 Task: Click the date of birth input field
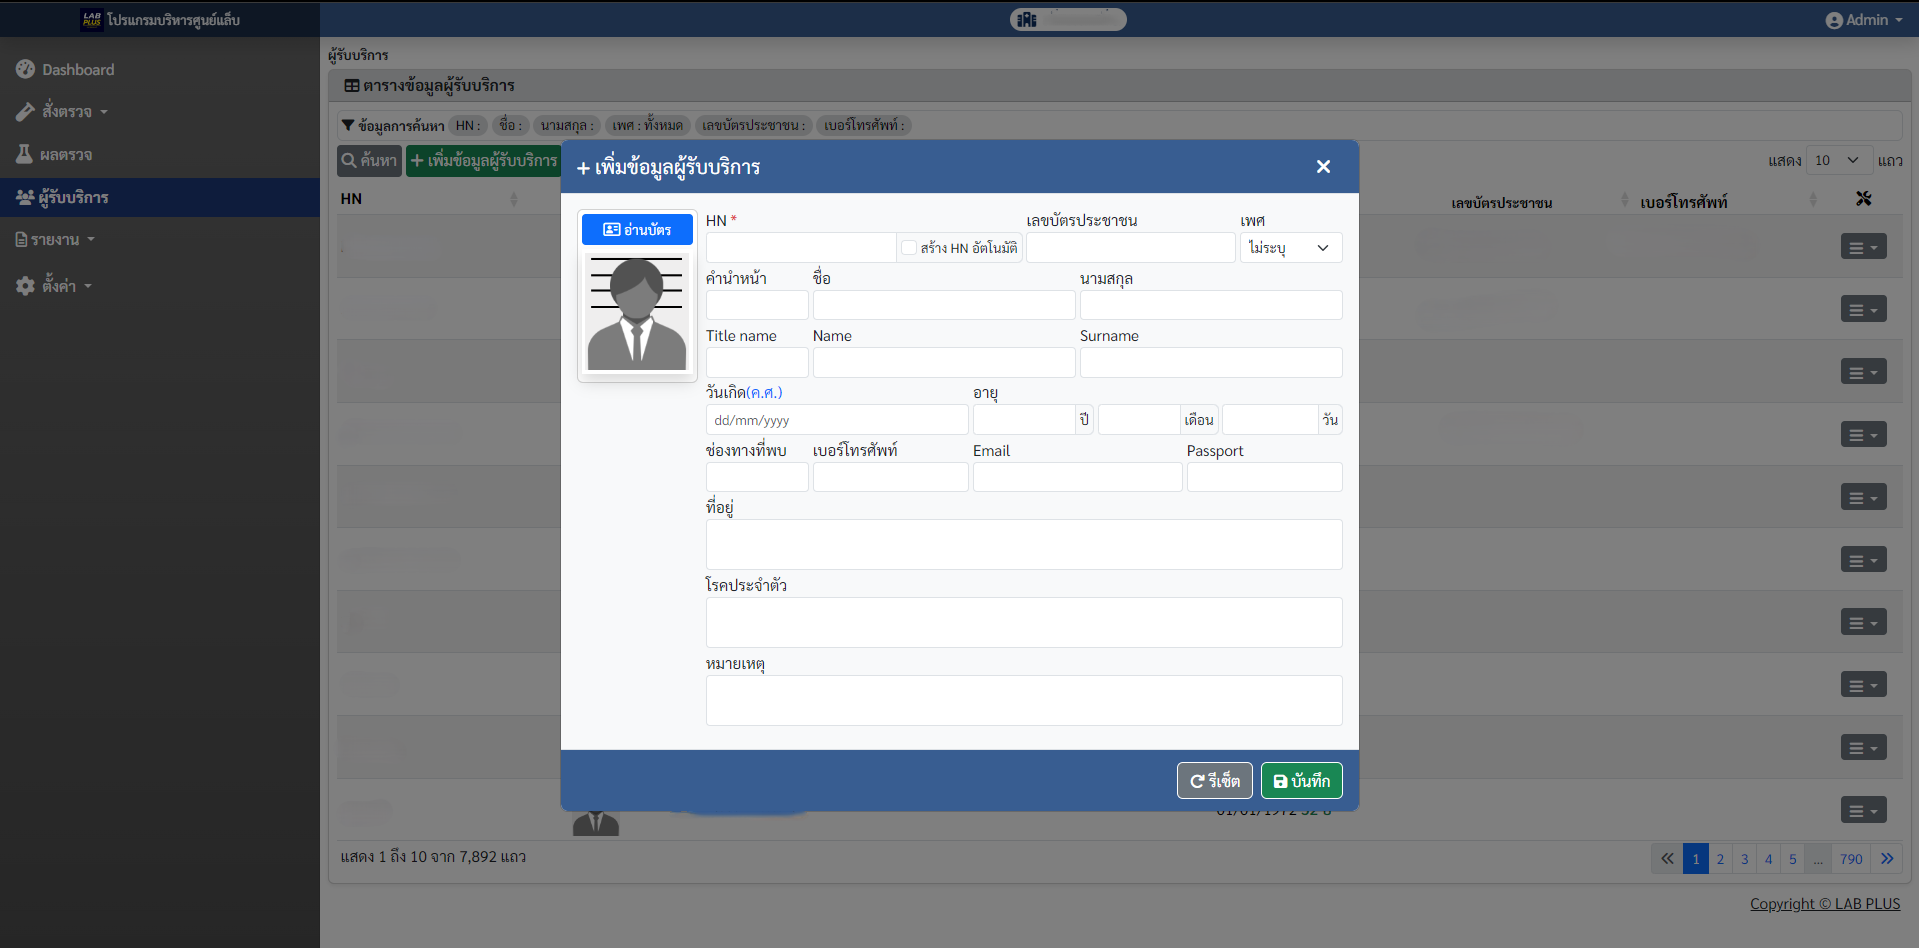pos(836,420)
